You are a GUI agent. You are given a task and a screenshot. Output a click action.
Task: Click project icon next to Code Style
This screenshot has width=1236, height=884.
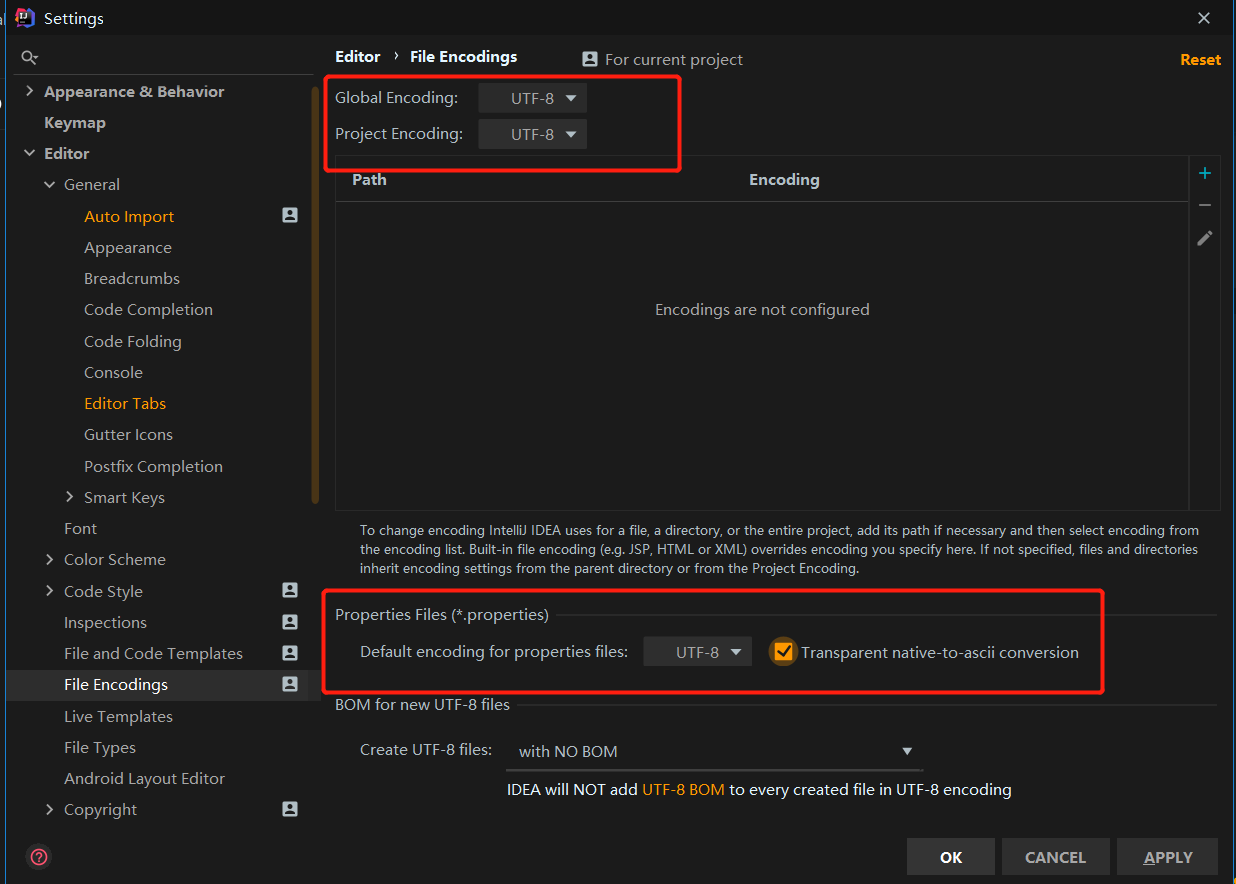(290, 590)
